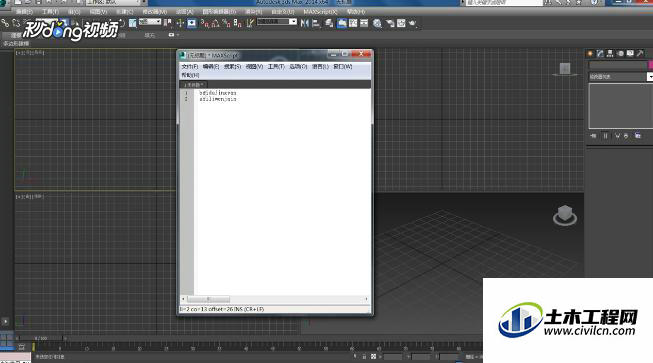Open the Utilities command panel tab
This screenshot has width=653, height=363.
point(640,53)
